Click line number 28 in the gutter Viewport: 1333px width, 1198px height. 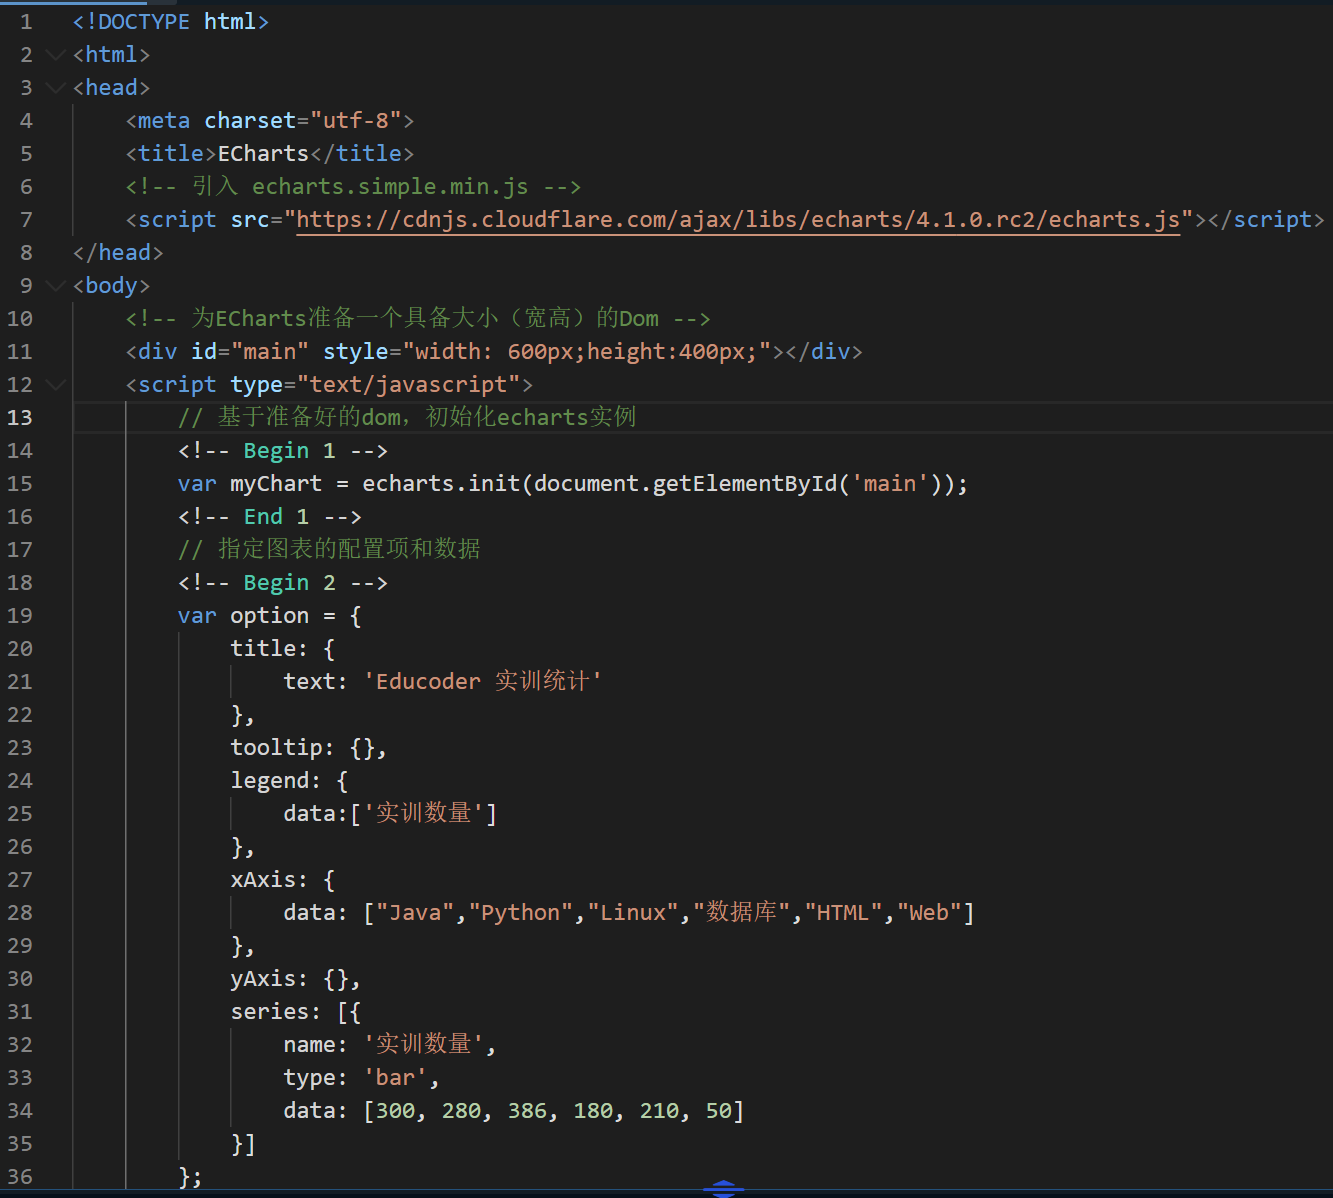[x=20, y=913]
